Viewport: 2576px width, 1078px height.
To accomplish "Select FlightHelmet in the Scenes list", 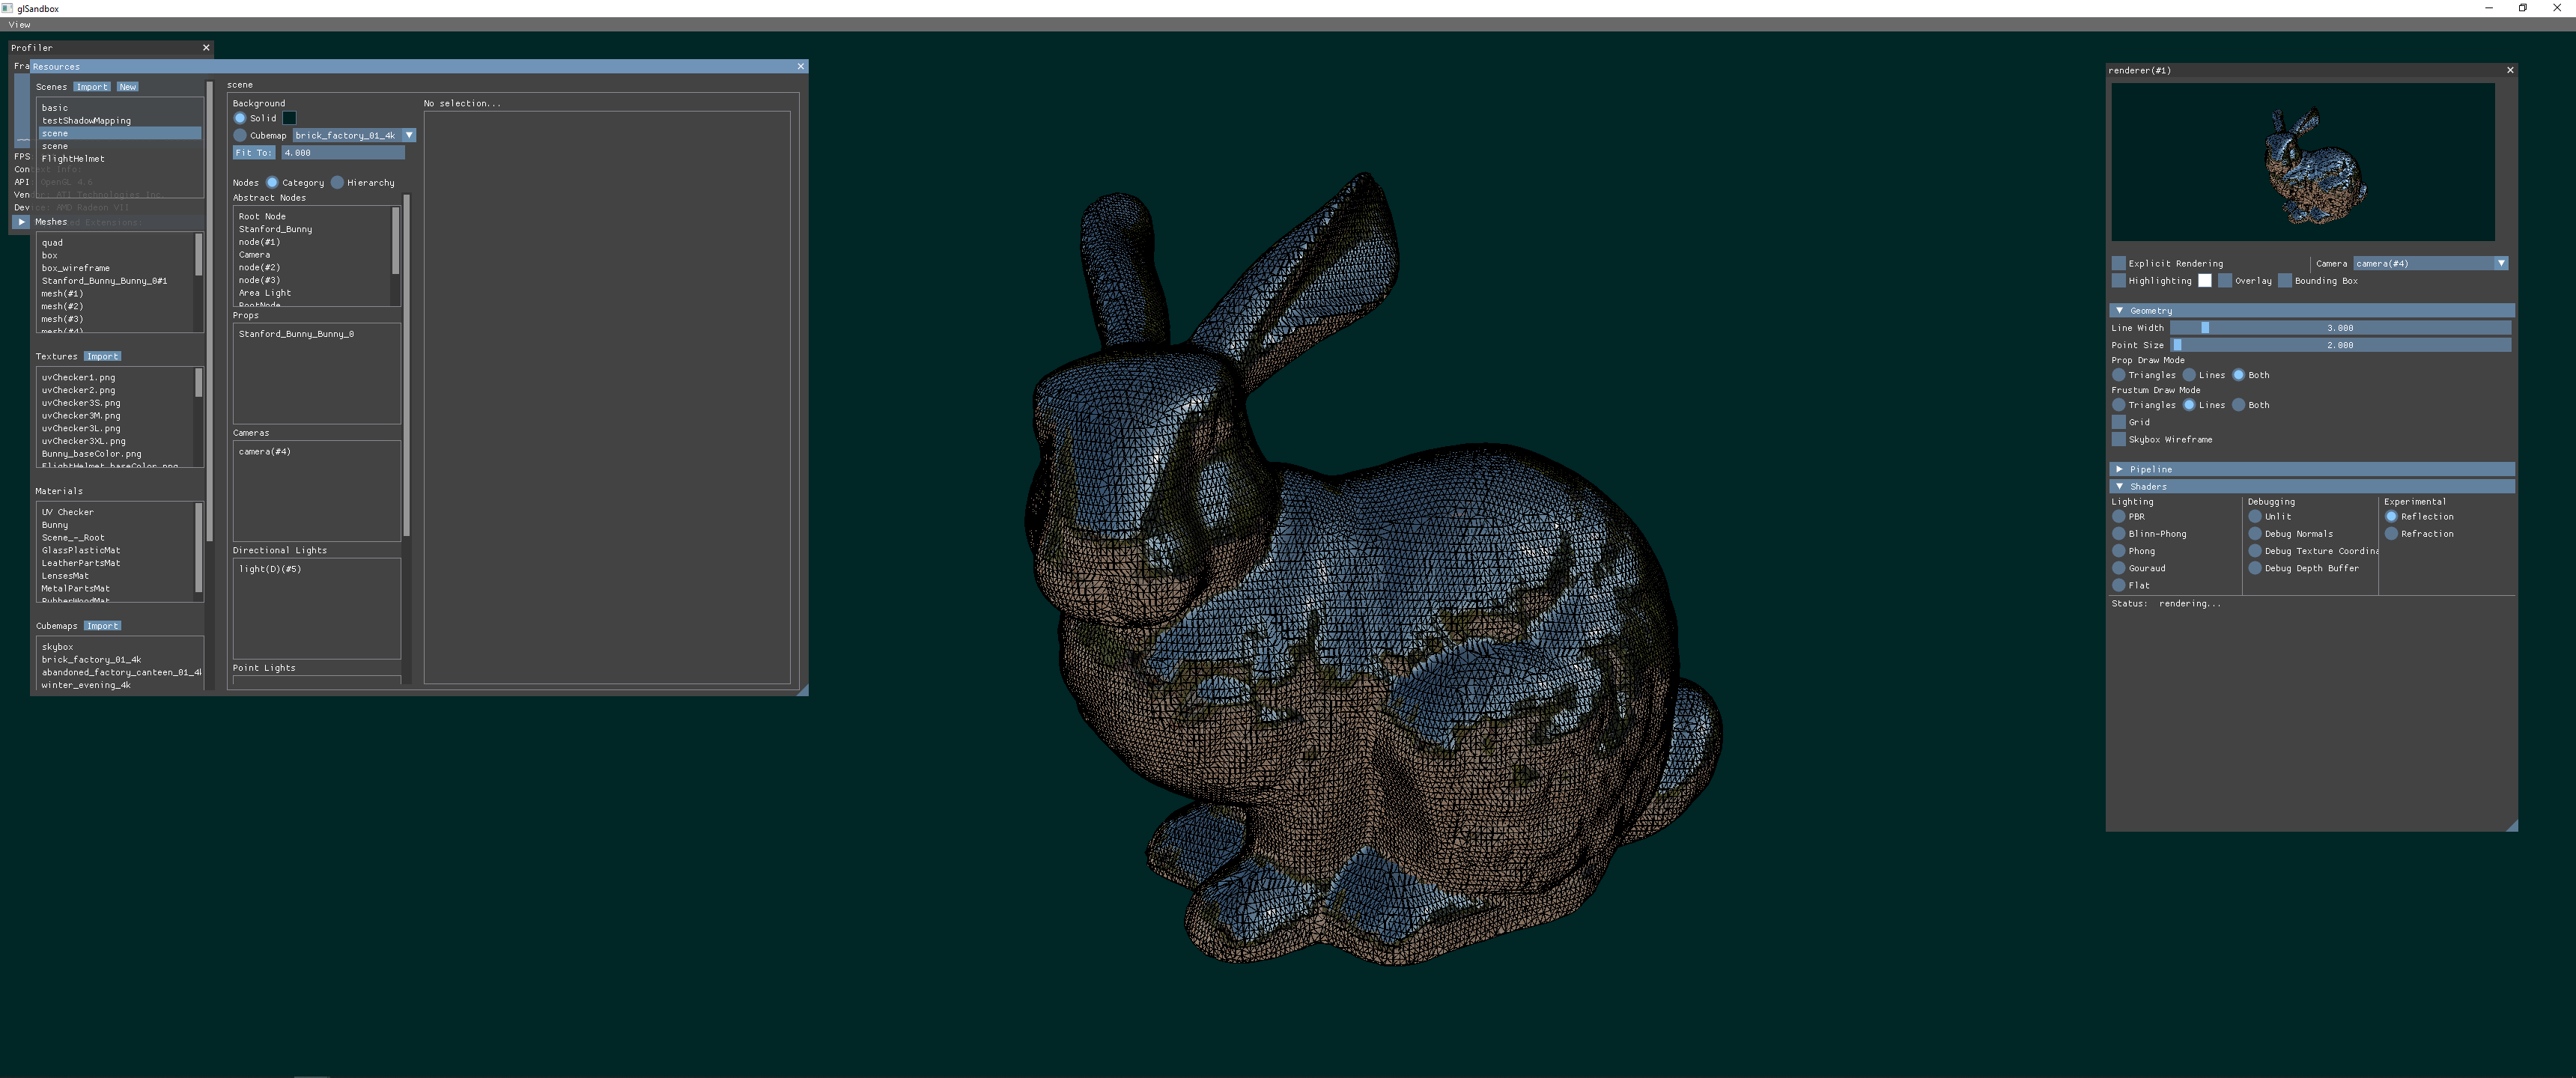I will 73,158.
